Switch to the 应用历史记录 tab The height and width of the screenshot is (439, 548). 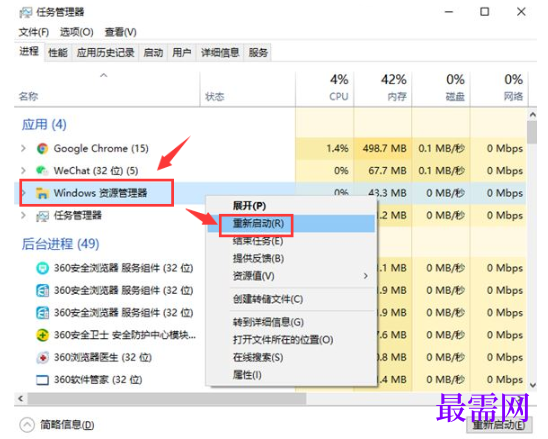106,53
